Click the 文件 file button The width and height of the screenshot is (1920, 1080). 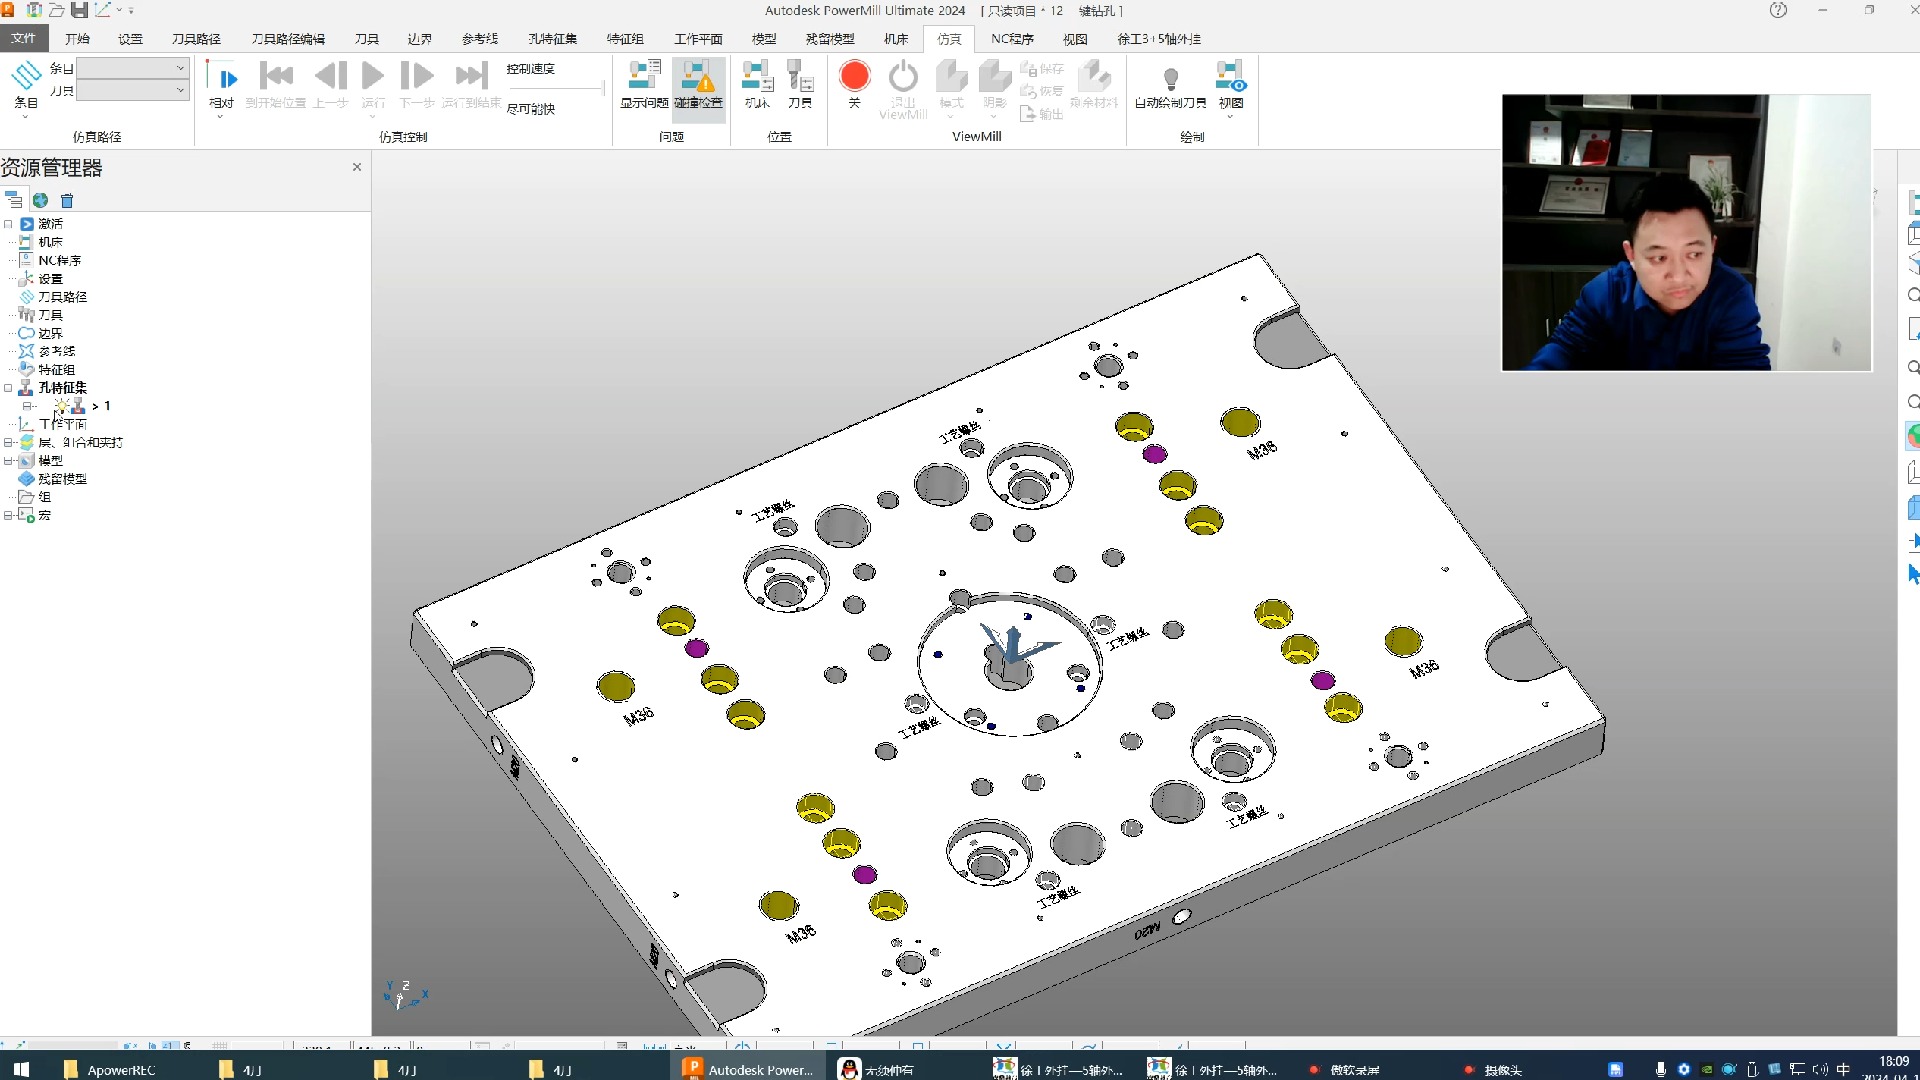(24, 38)
